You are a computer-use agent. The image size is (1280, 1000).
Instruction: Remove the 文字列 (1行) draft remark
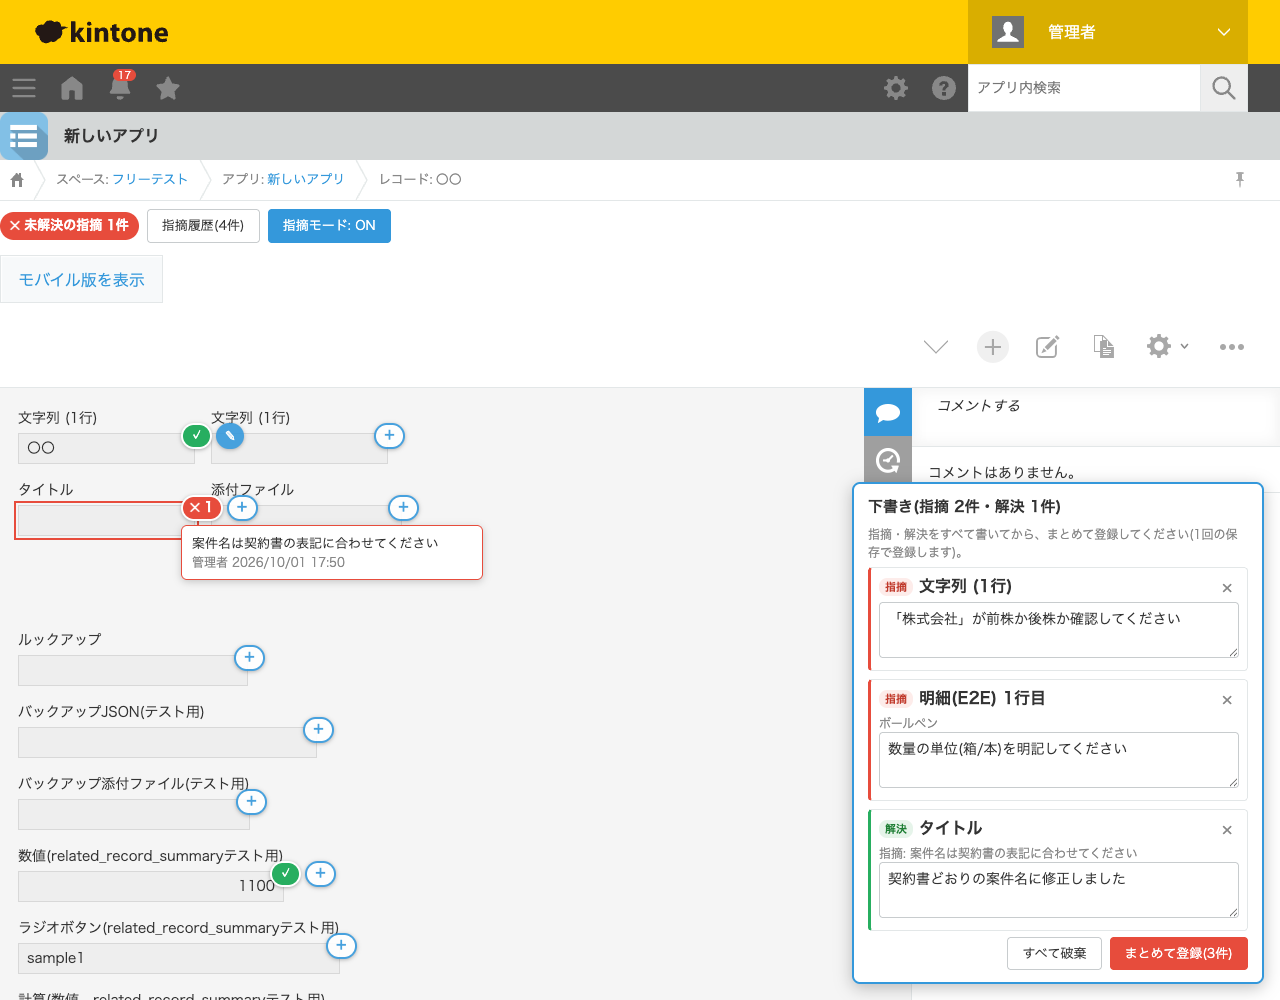pyautogui.click(x=1227, y=588)
